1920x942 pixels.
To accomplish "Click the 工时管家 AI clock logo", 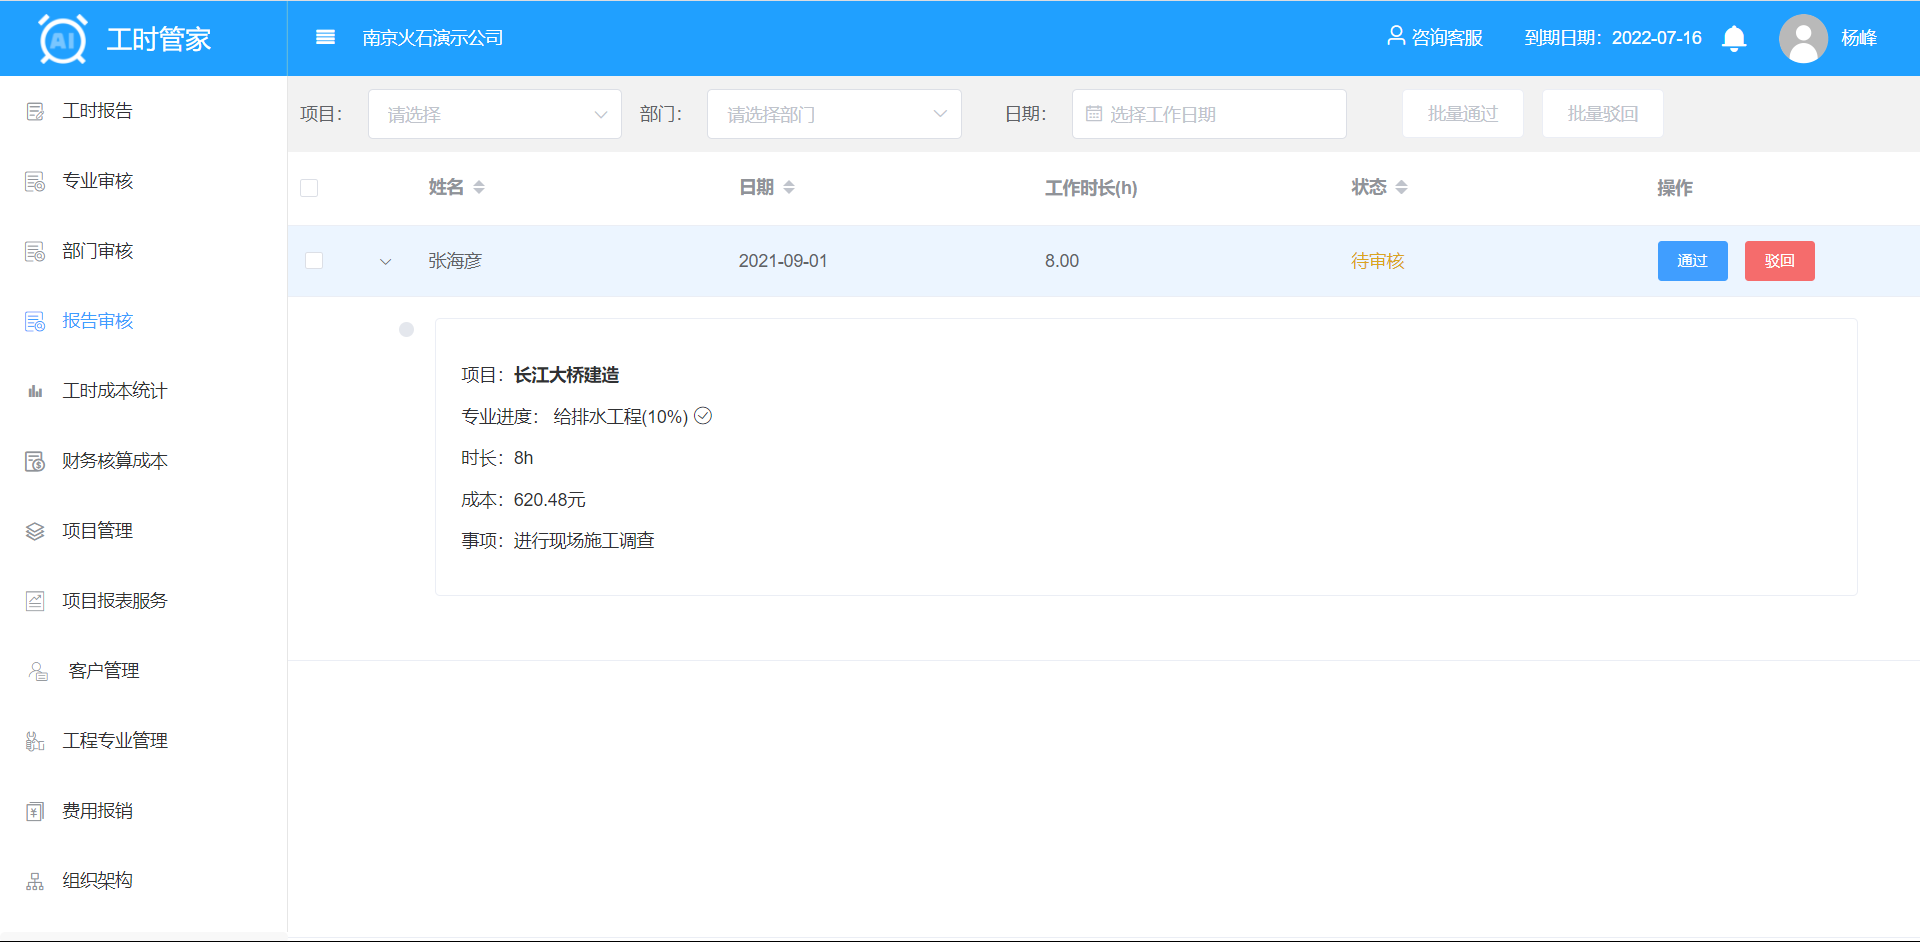I will (x=62, y=40).
